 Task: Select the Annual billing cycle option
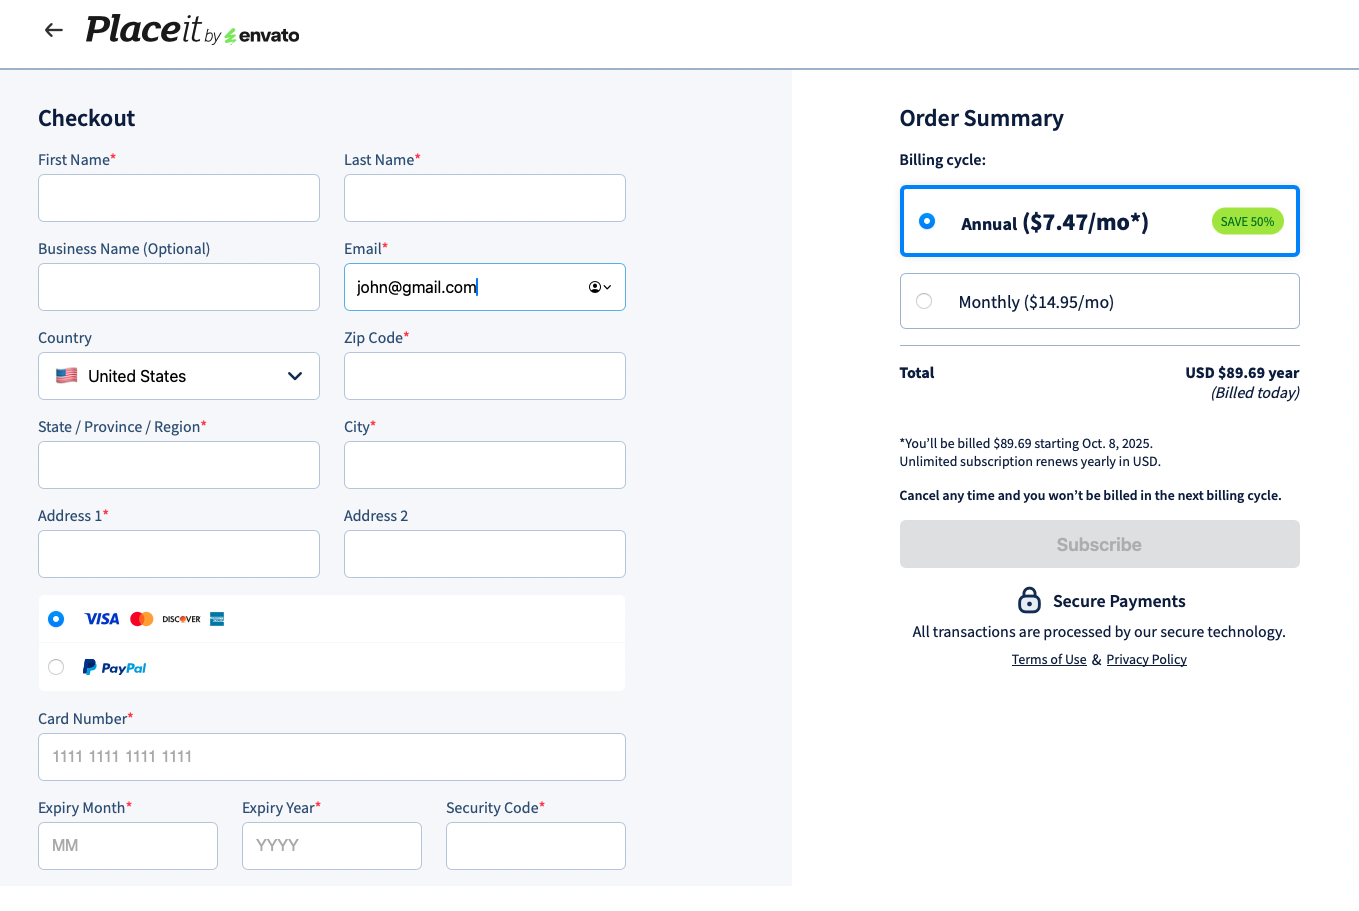pos(927,221)
